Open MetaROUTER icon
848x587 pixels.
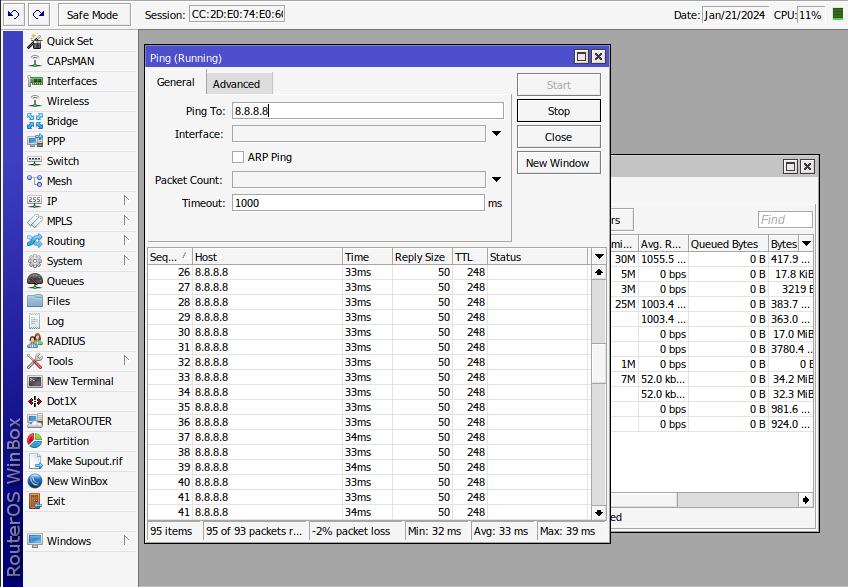(x=35, y=421)
